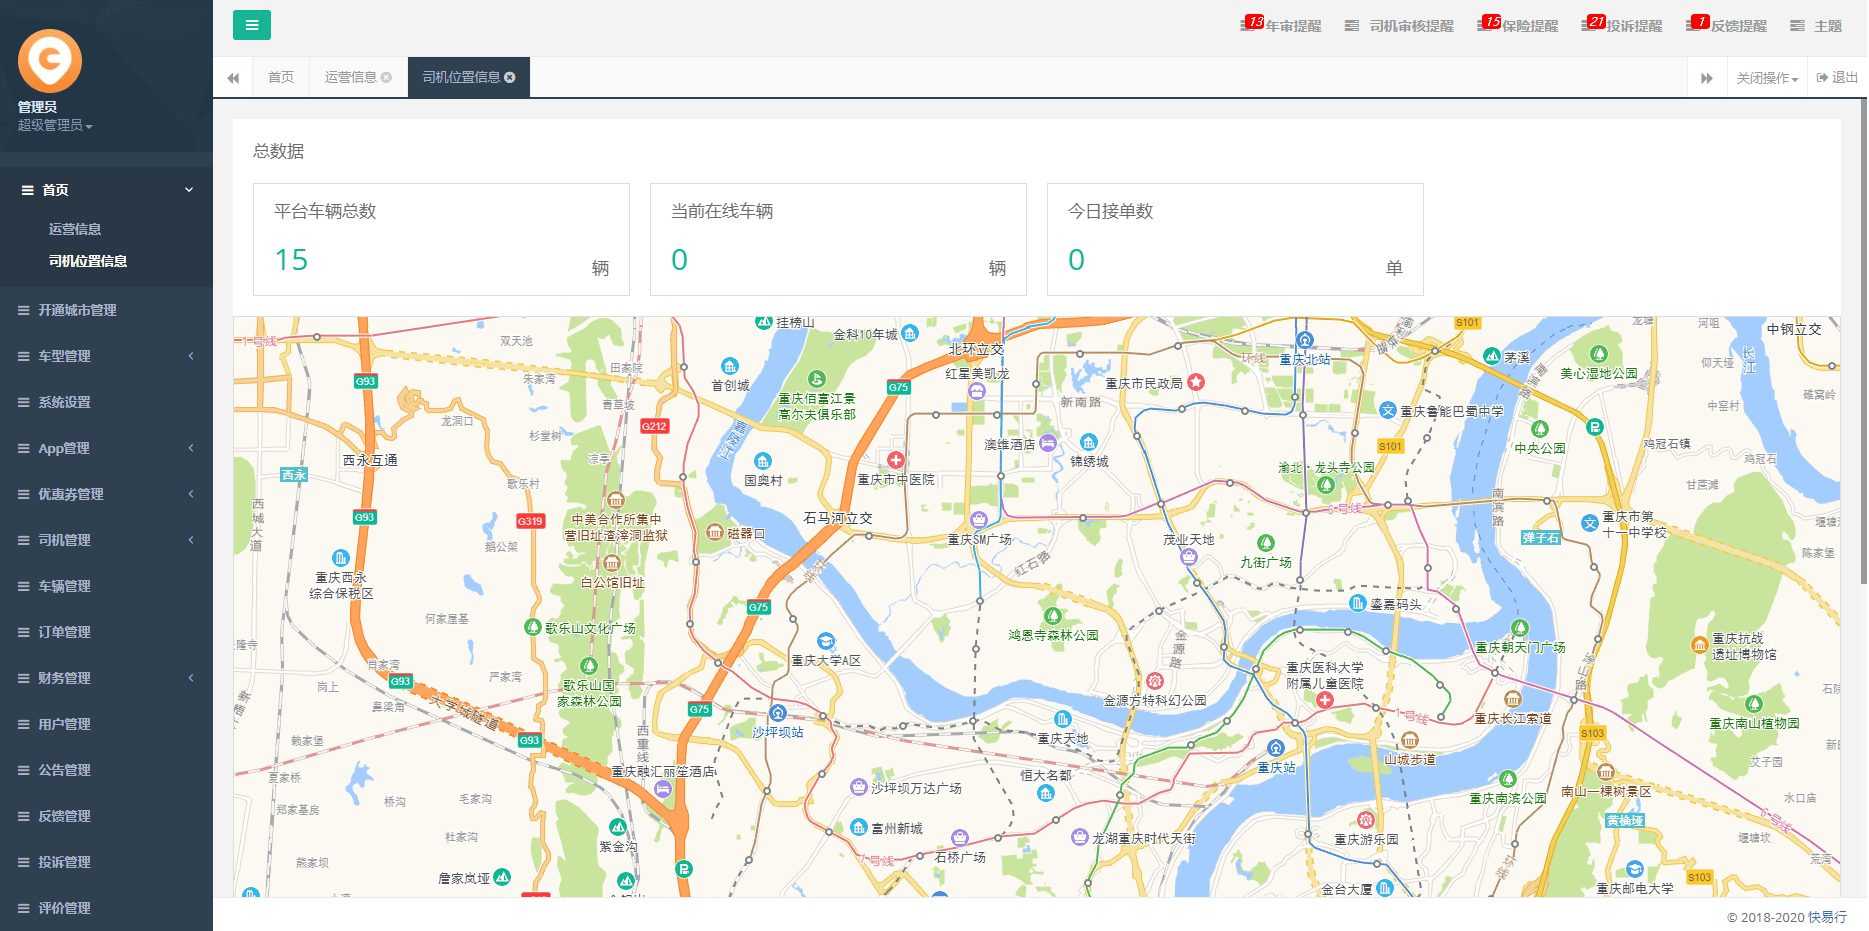Expand the 车型管理 submenu arrow
1869x931 pixels.
tap(190, 356)
